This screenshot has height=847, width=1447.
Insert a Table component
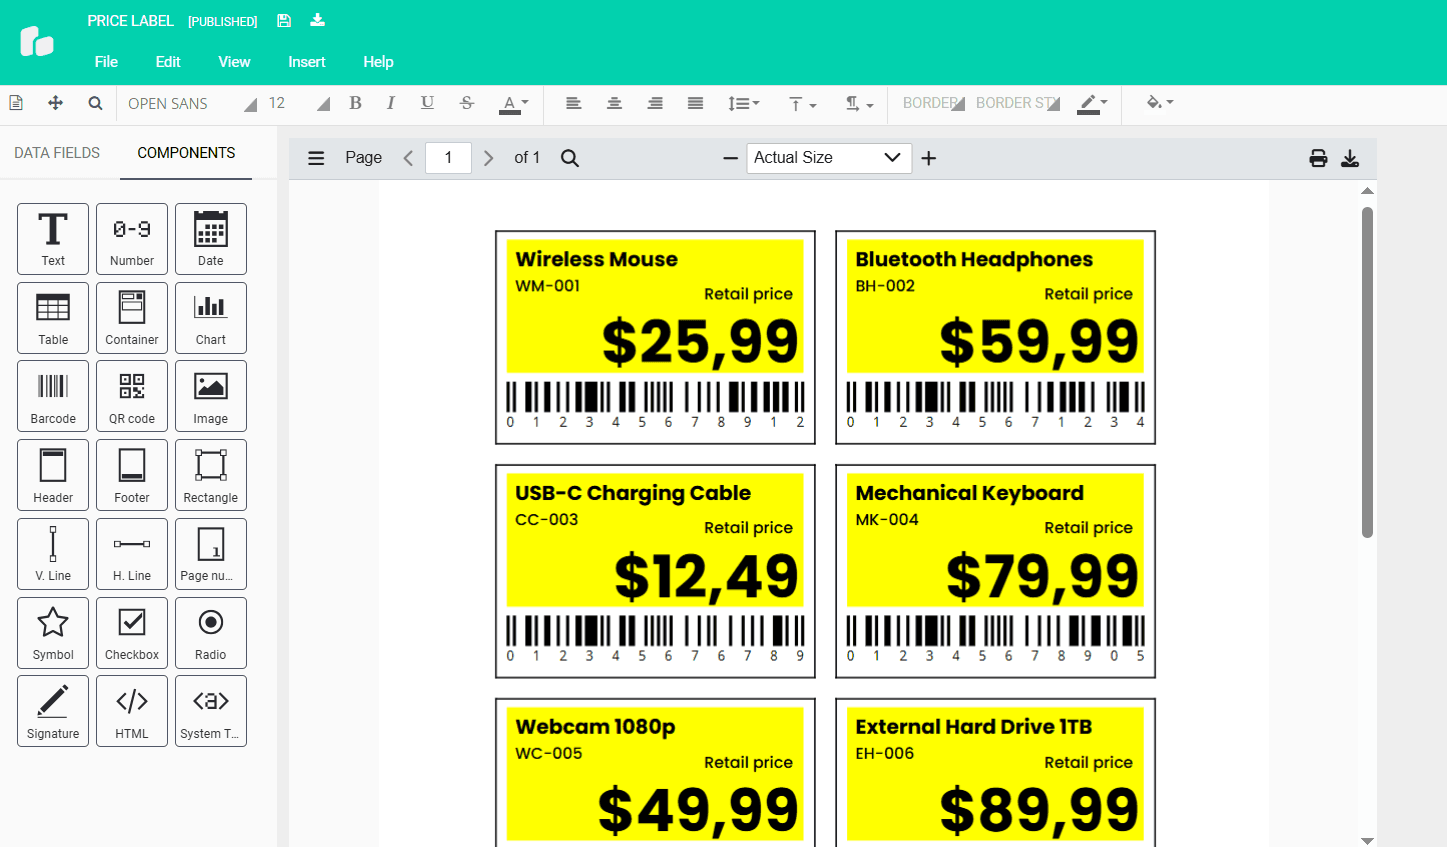tap(53, 318)
